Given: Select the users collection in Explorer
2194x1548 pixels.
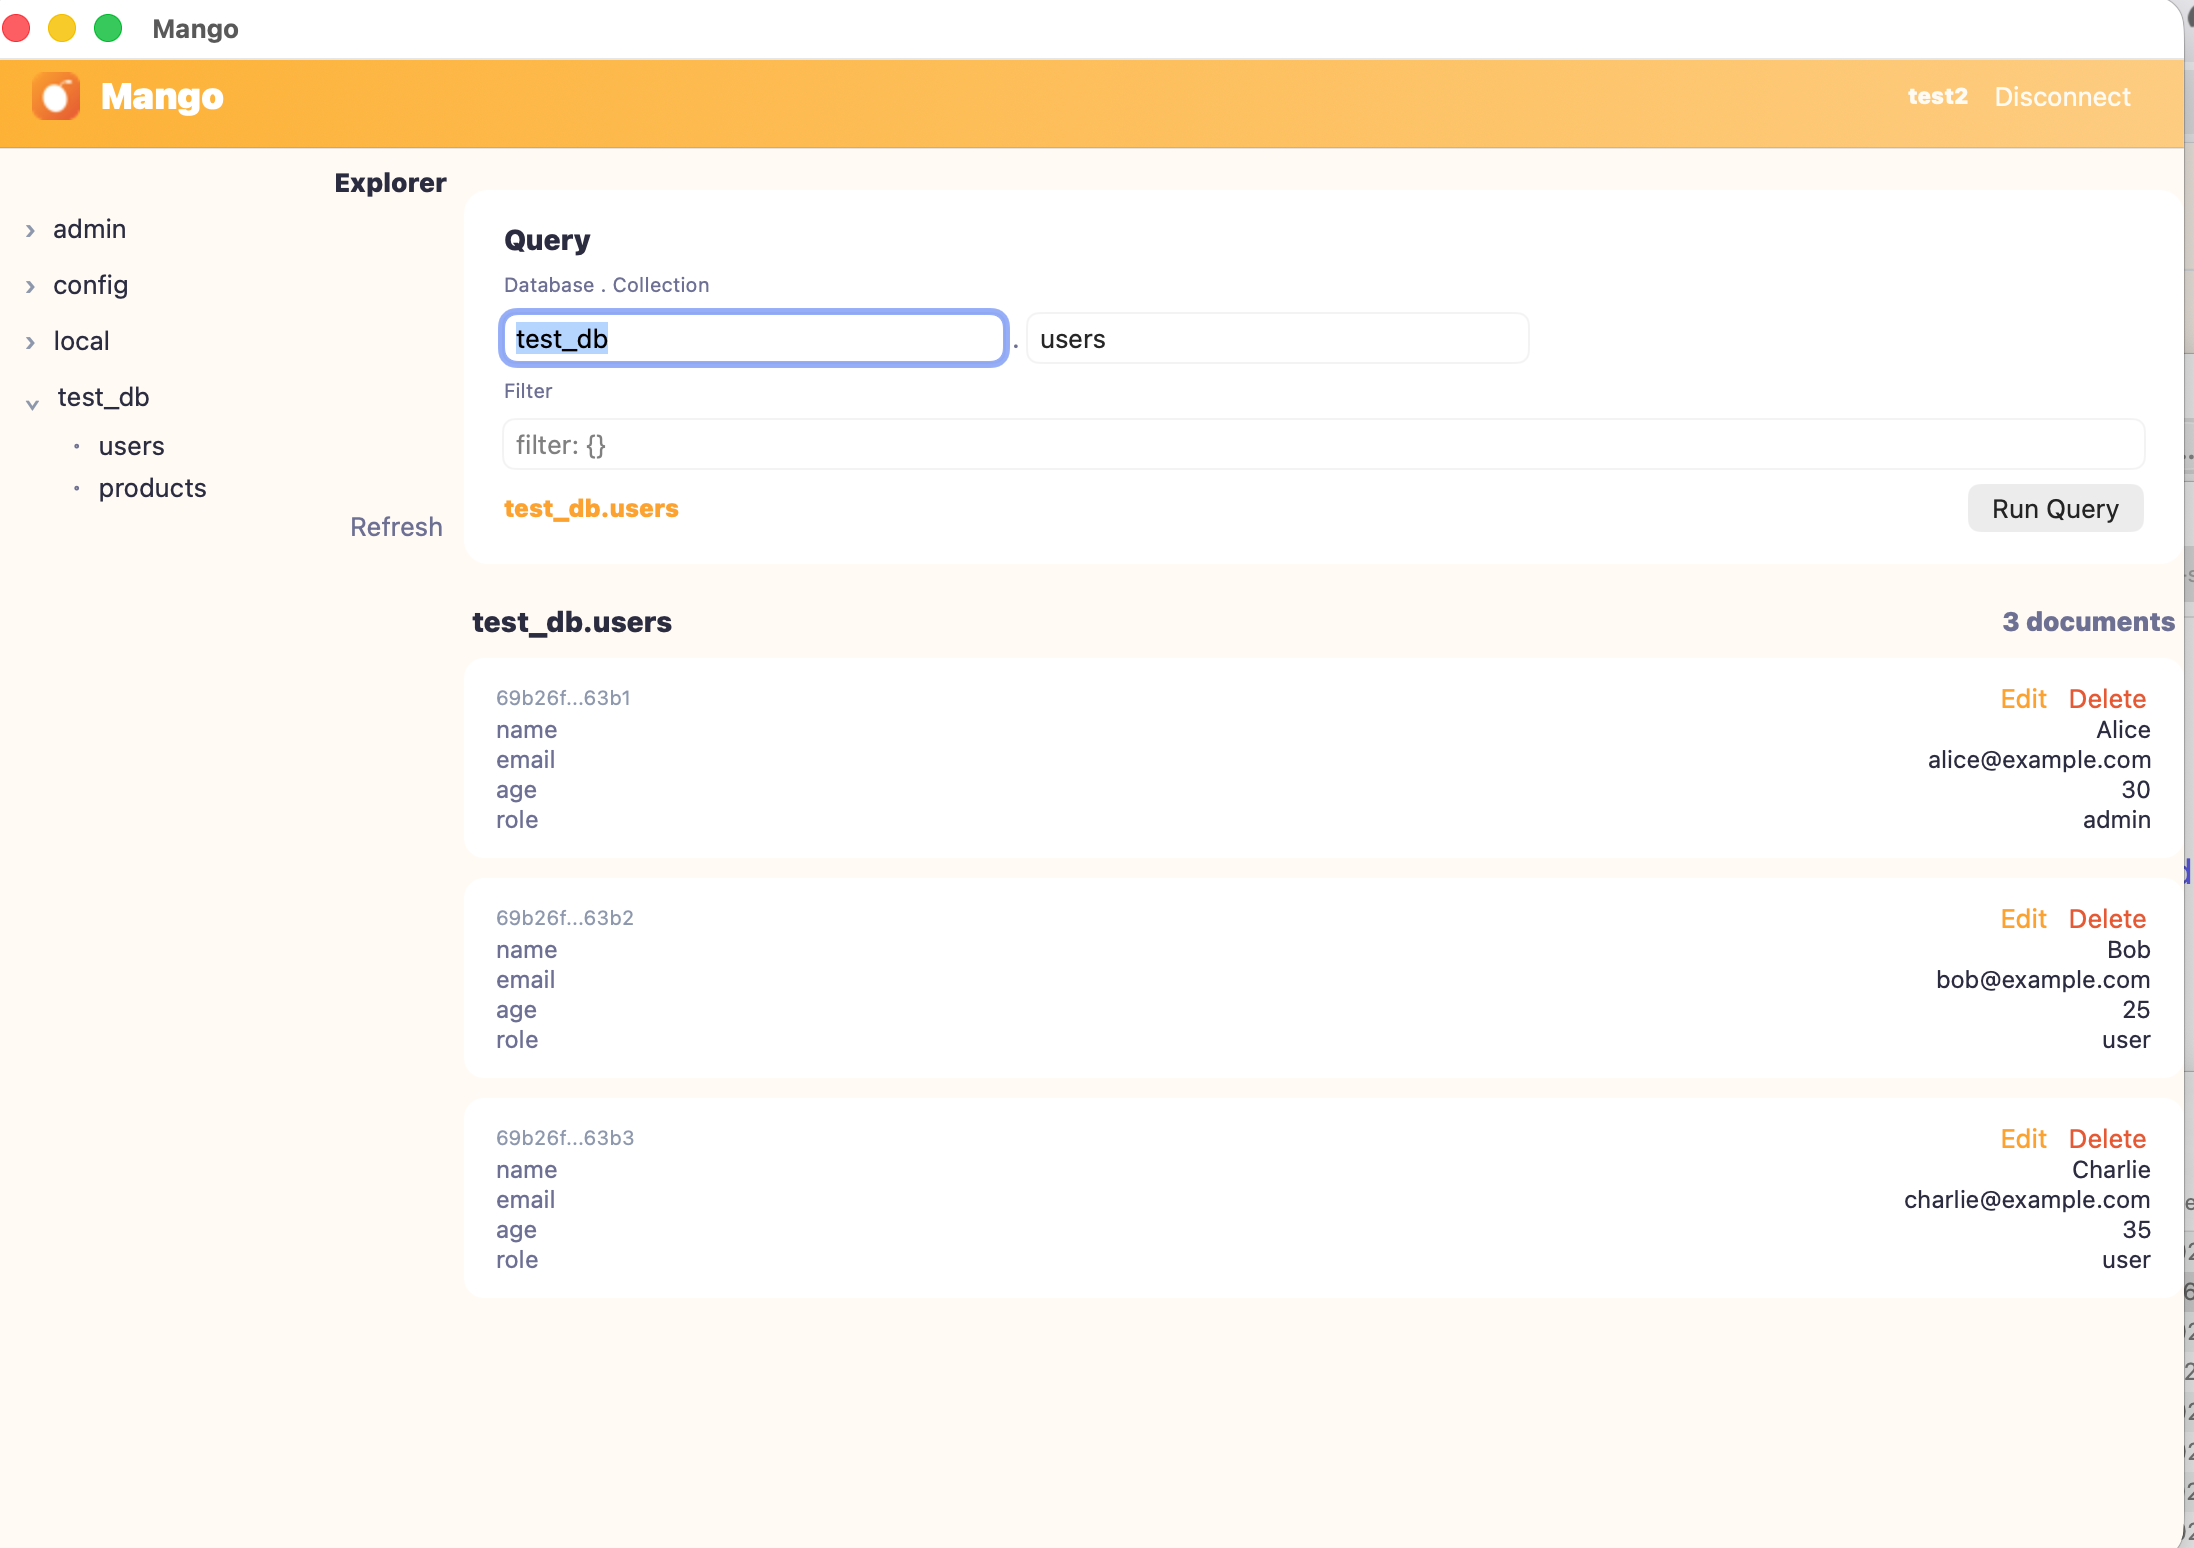Looking at the screenshot, I should coord(131,446).
